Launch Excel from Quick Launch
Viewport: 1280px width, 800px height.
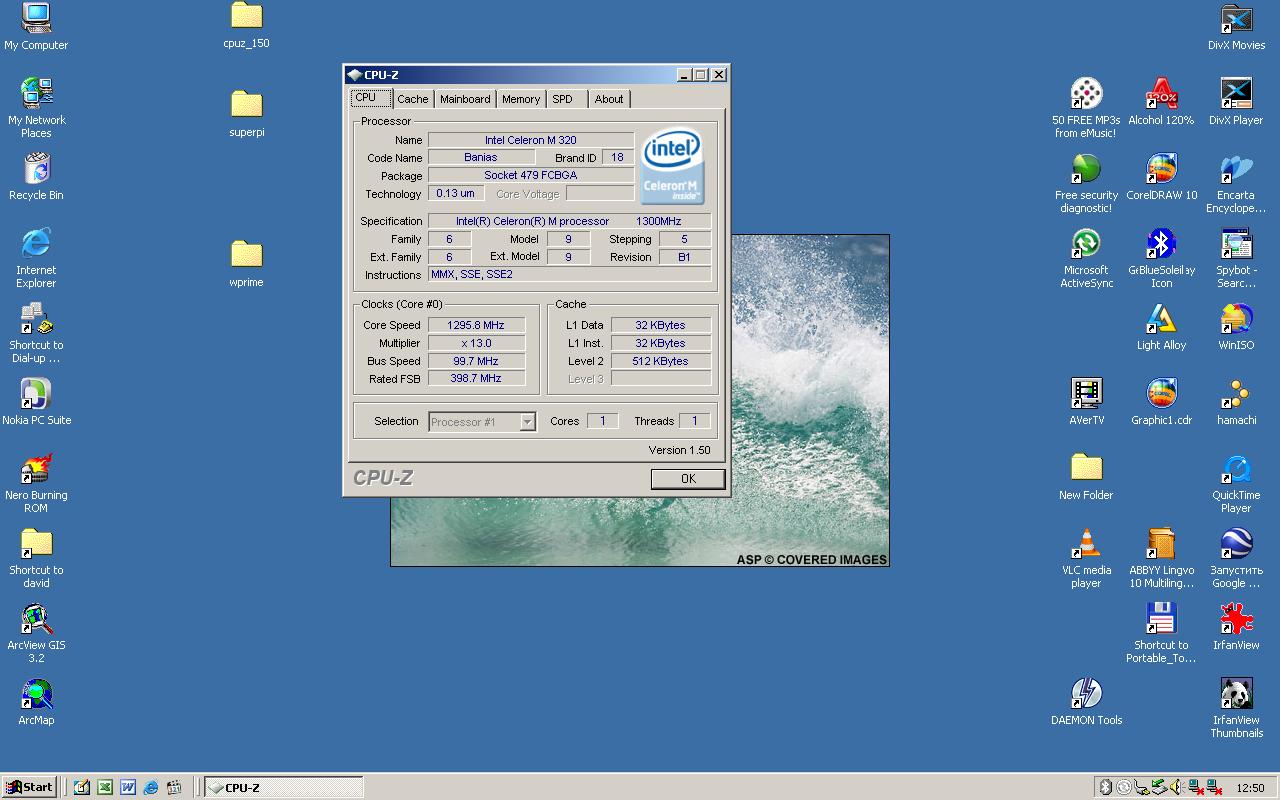coord(104,787)
